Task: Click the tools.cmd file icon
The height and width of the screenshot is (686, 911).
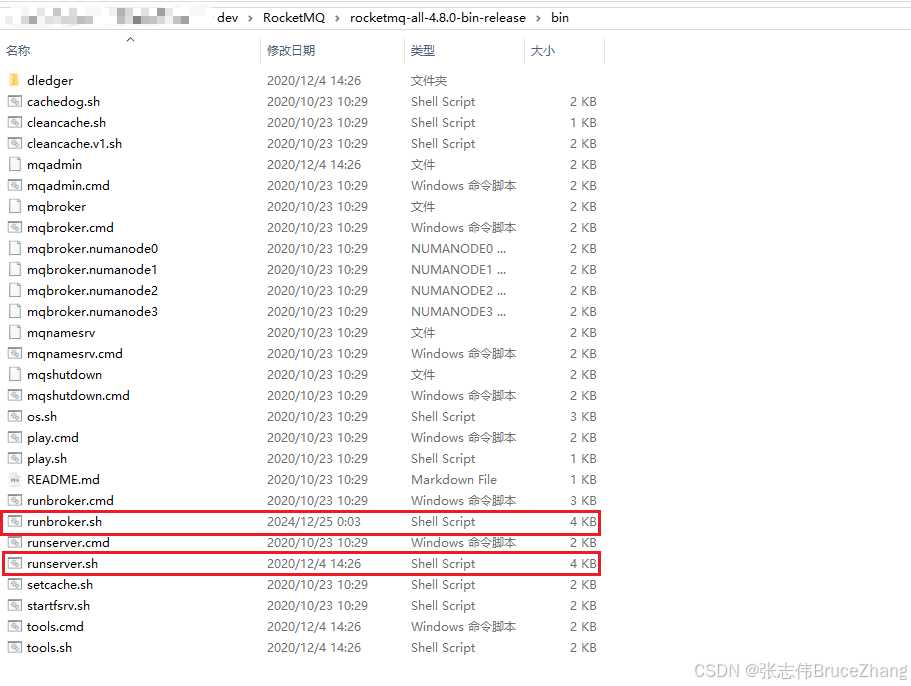Action: click(15, 626)
